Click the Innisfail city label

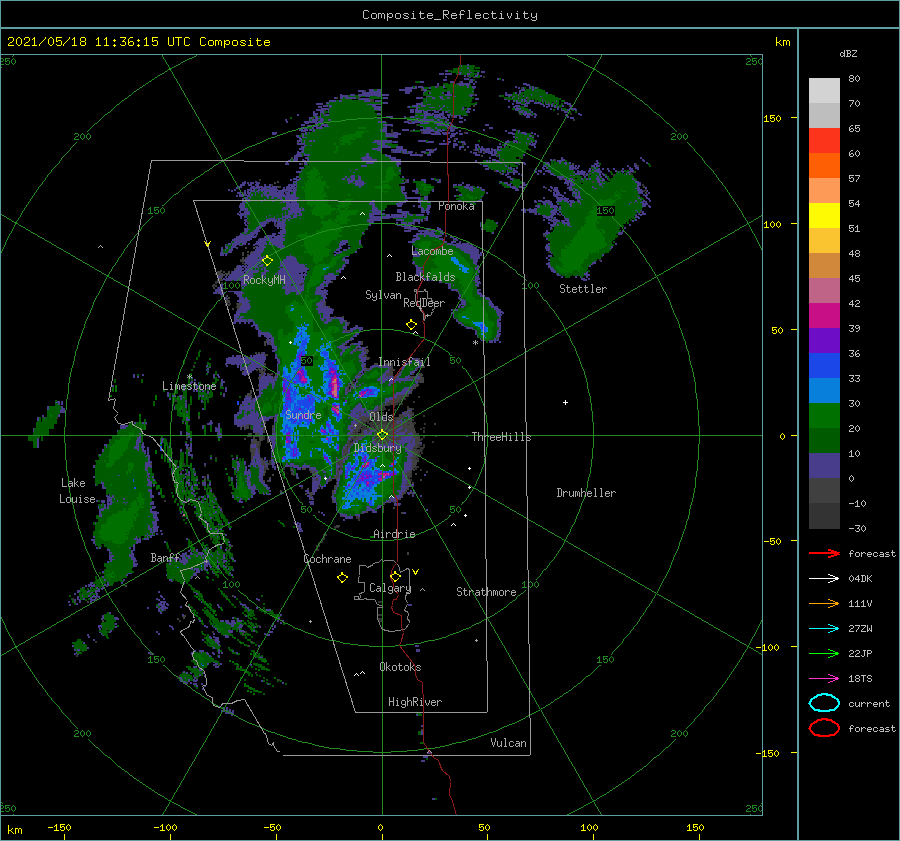[404, 362]
